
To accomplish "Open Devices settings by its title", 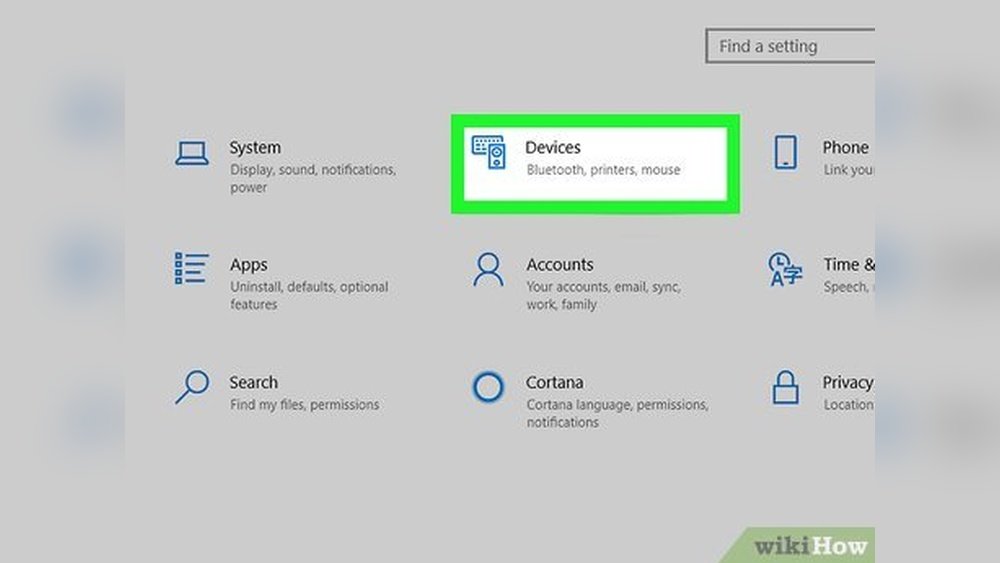I will pos(553,148).
